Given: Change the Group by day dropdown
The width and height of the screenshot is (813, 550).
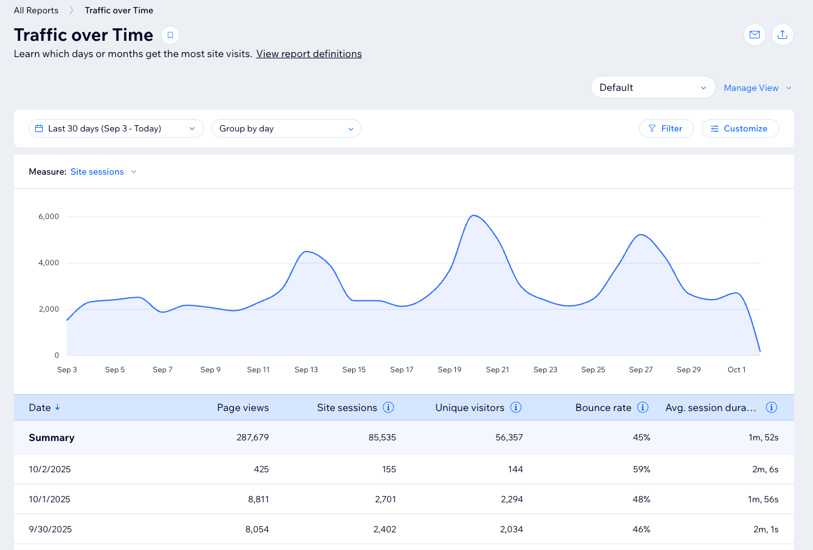Looking at the screenshot, I should click(286, 129).
